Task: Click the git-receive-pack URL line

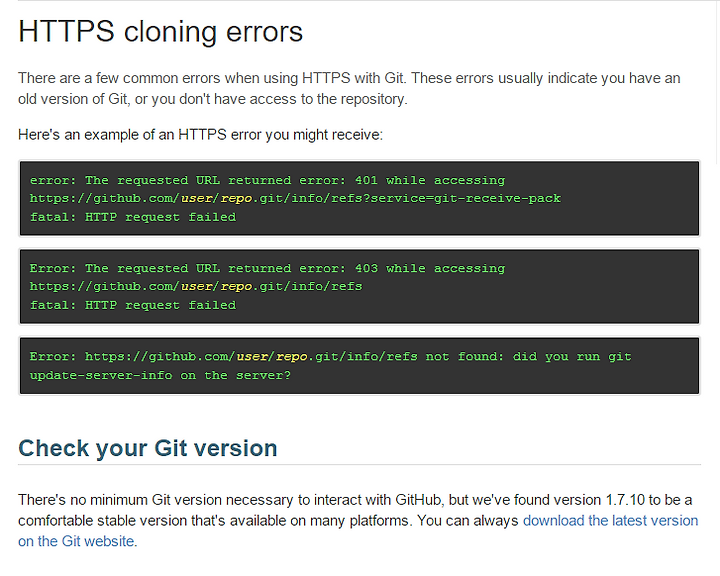Action: coord(295,198)
